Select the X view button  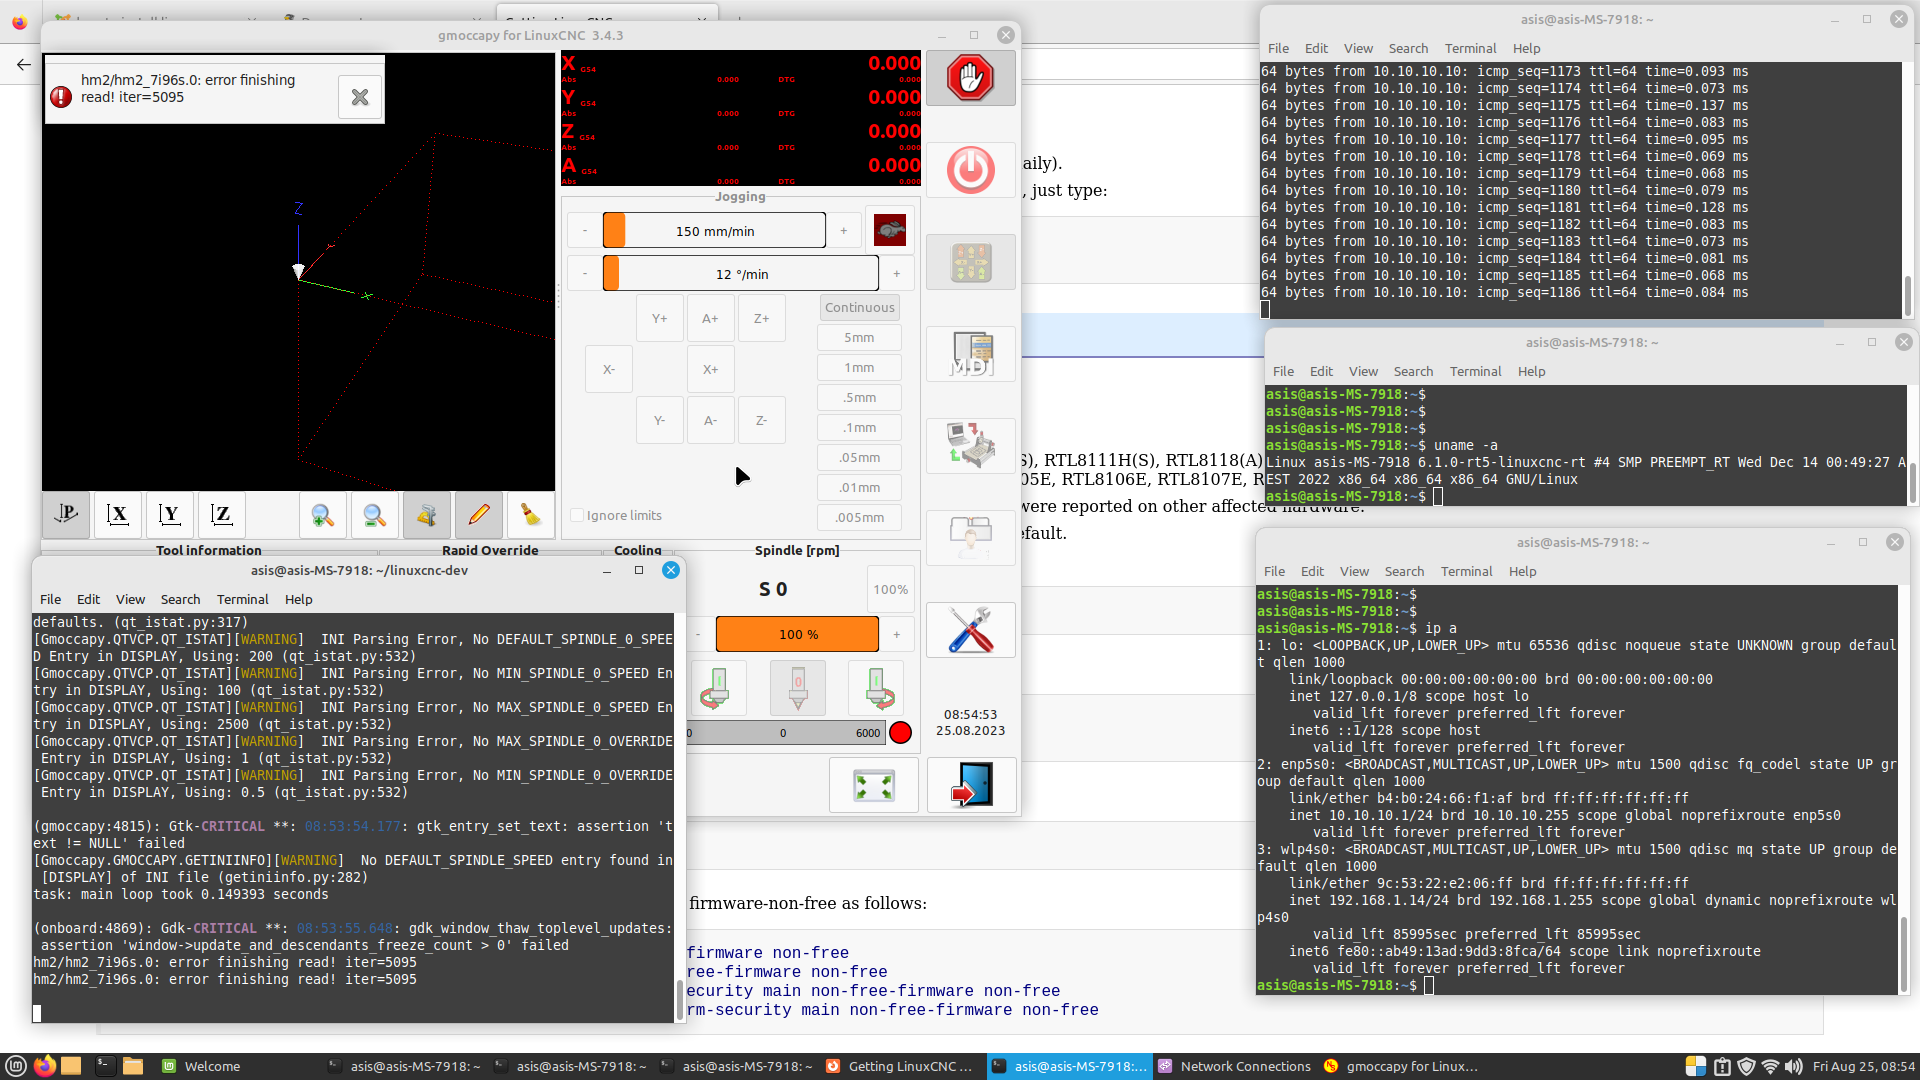coord(118,515)
